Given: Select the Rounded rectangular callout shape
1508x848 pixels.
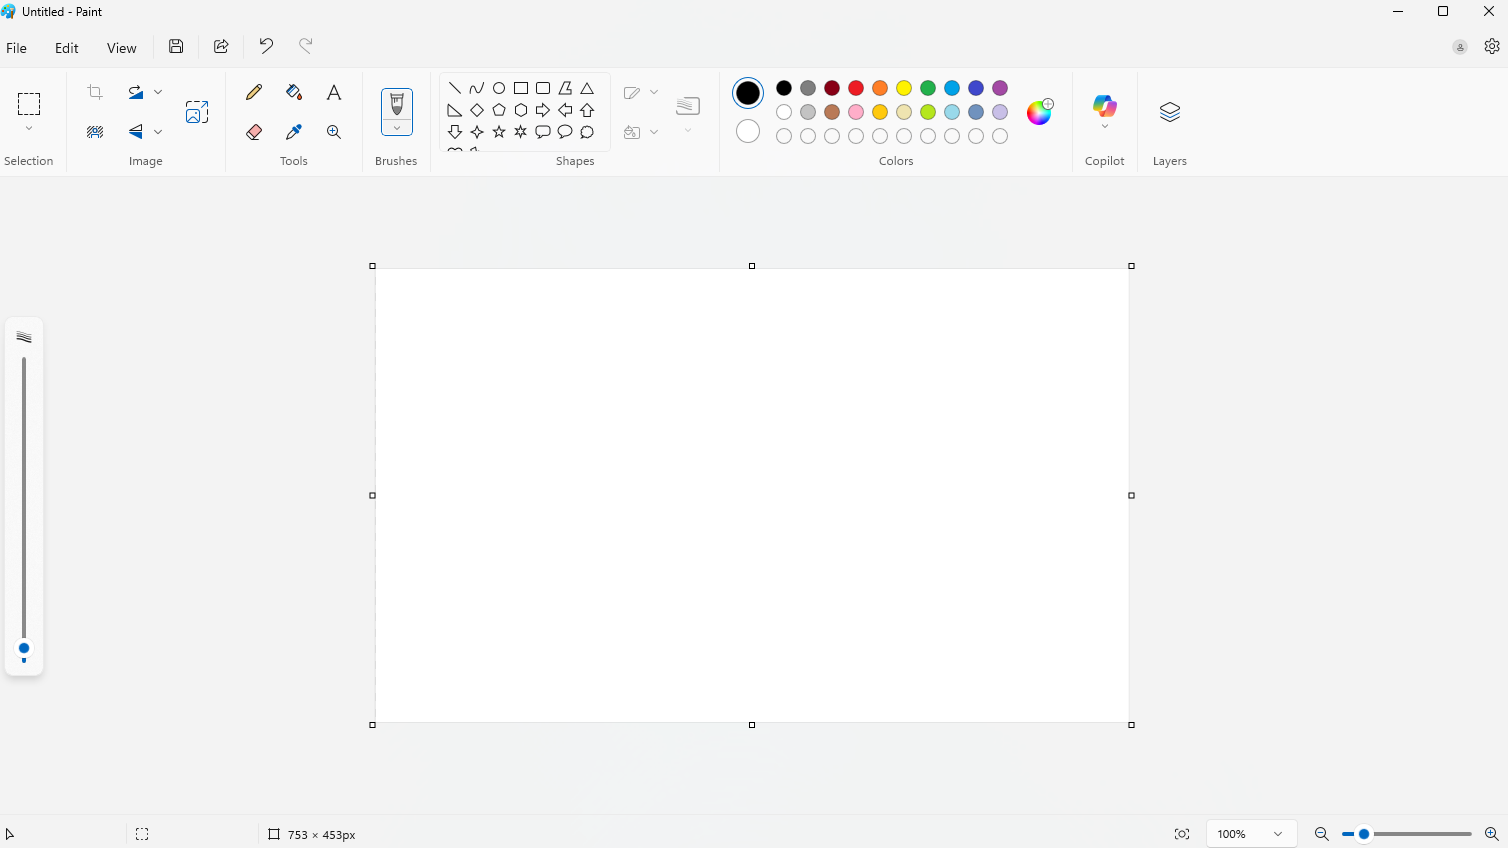Looking at the screenshot, I should tap(543, 132).
